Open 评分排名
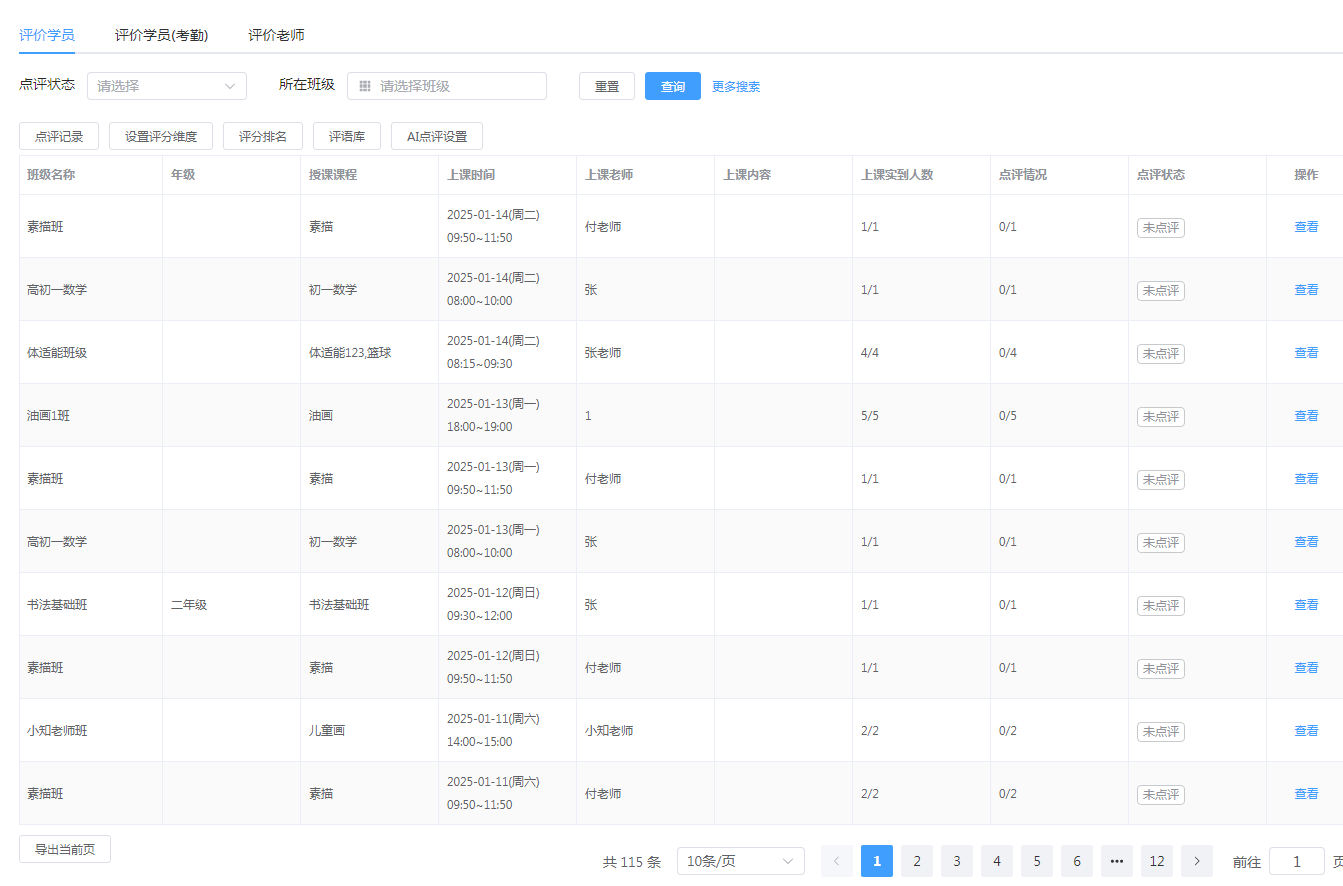The height and width of the screenshot is (886, 1343). click(x=263, y=136)
